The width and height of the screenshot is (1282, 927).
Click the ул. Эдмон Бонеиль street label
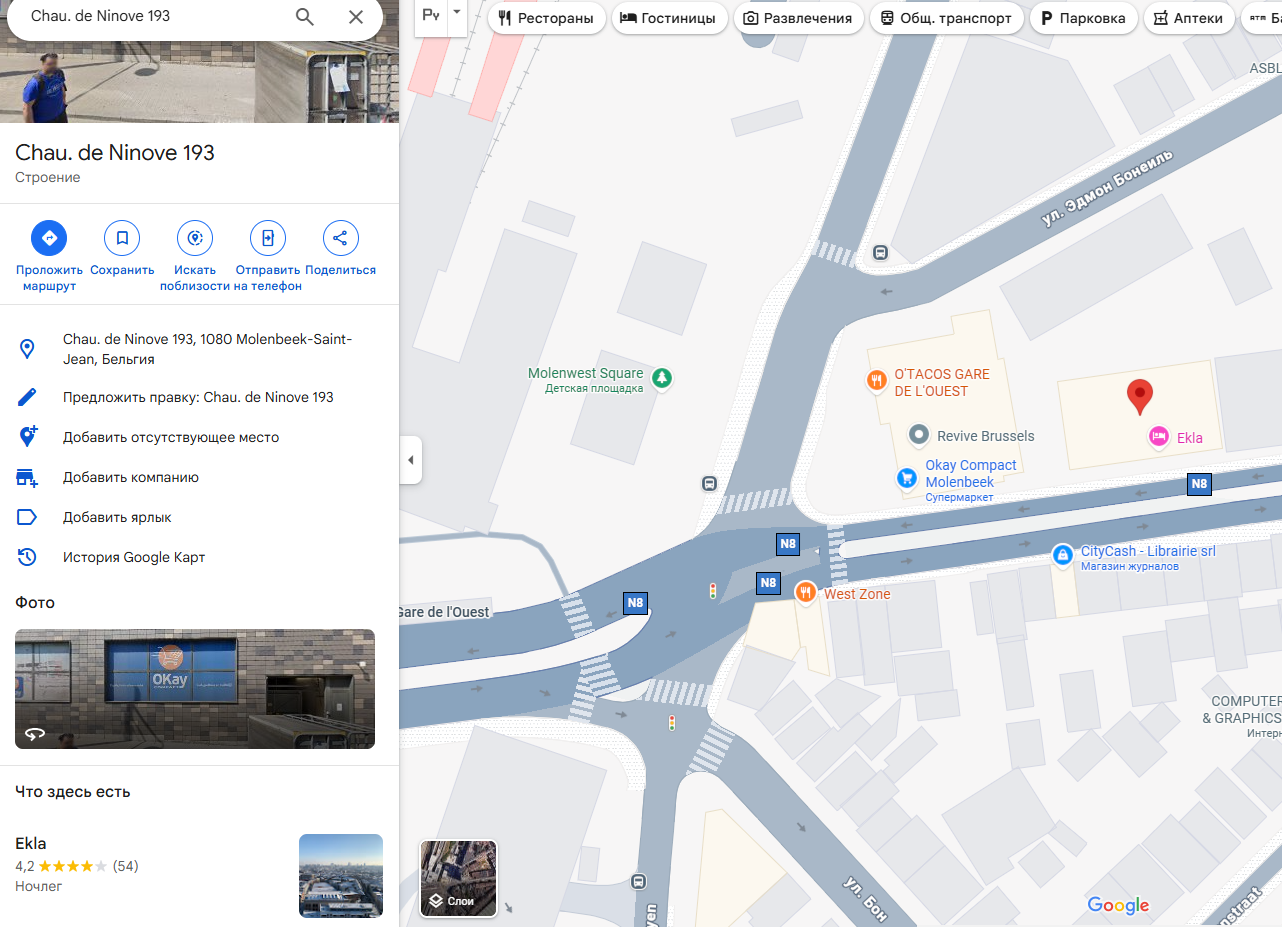(1107, 188)
